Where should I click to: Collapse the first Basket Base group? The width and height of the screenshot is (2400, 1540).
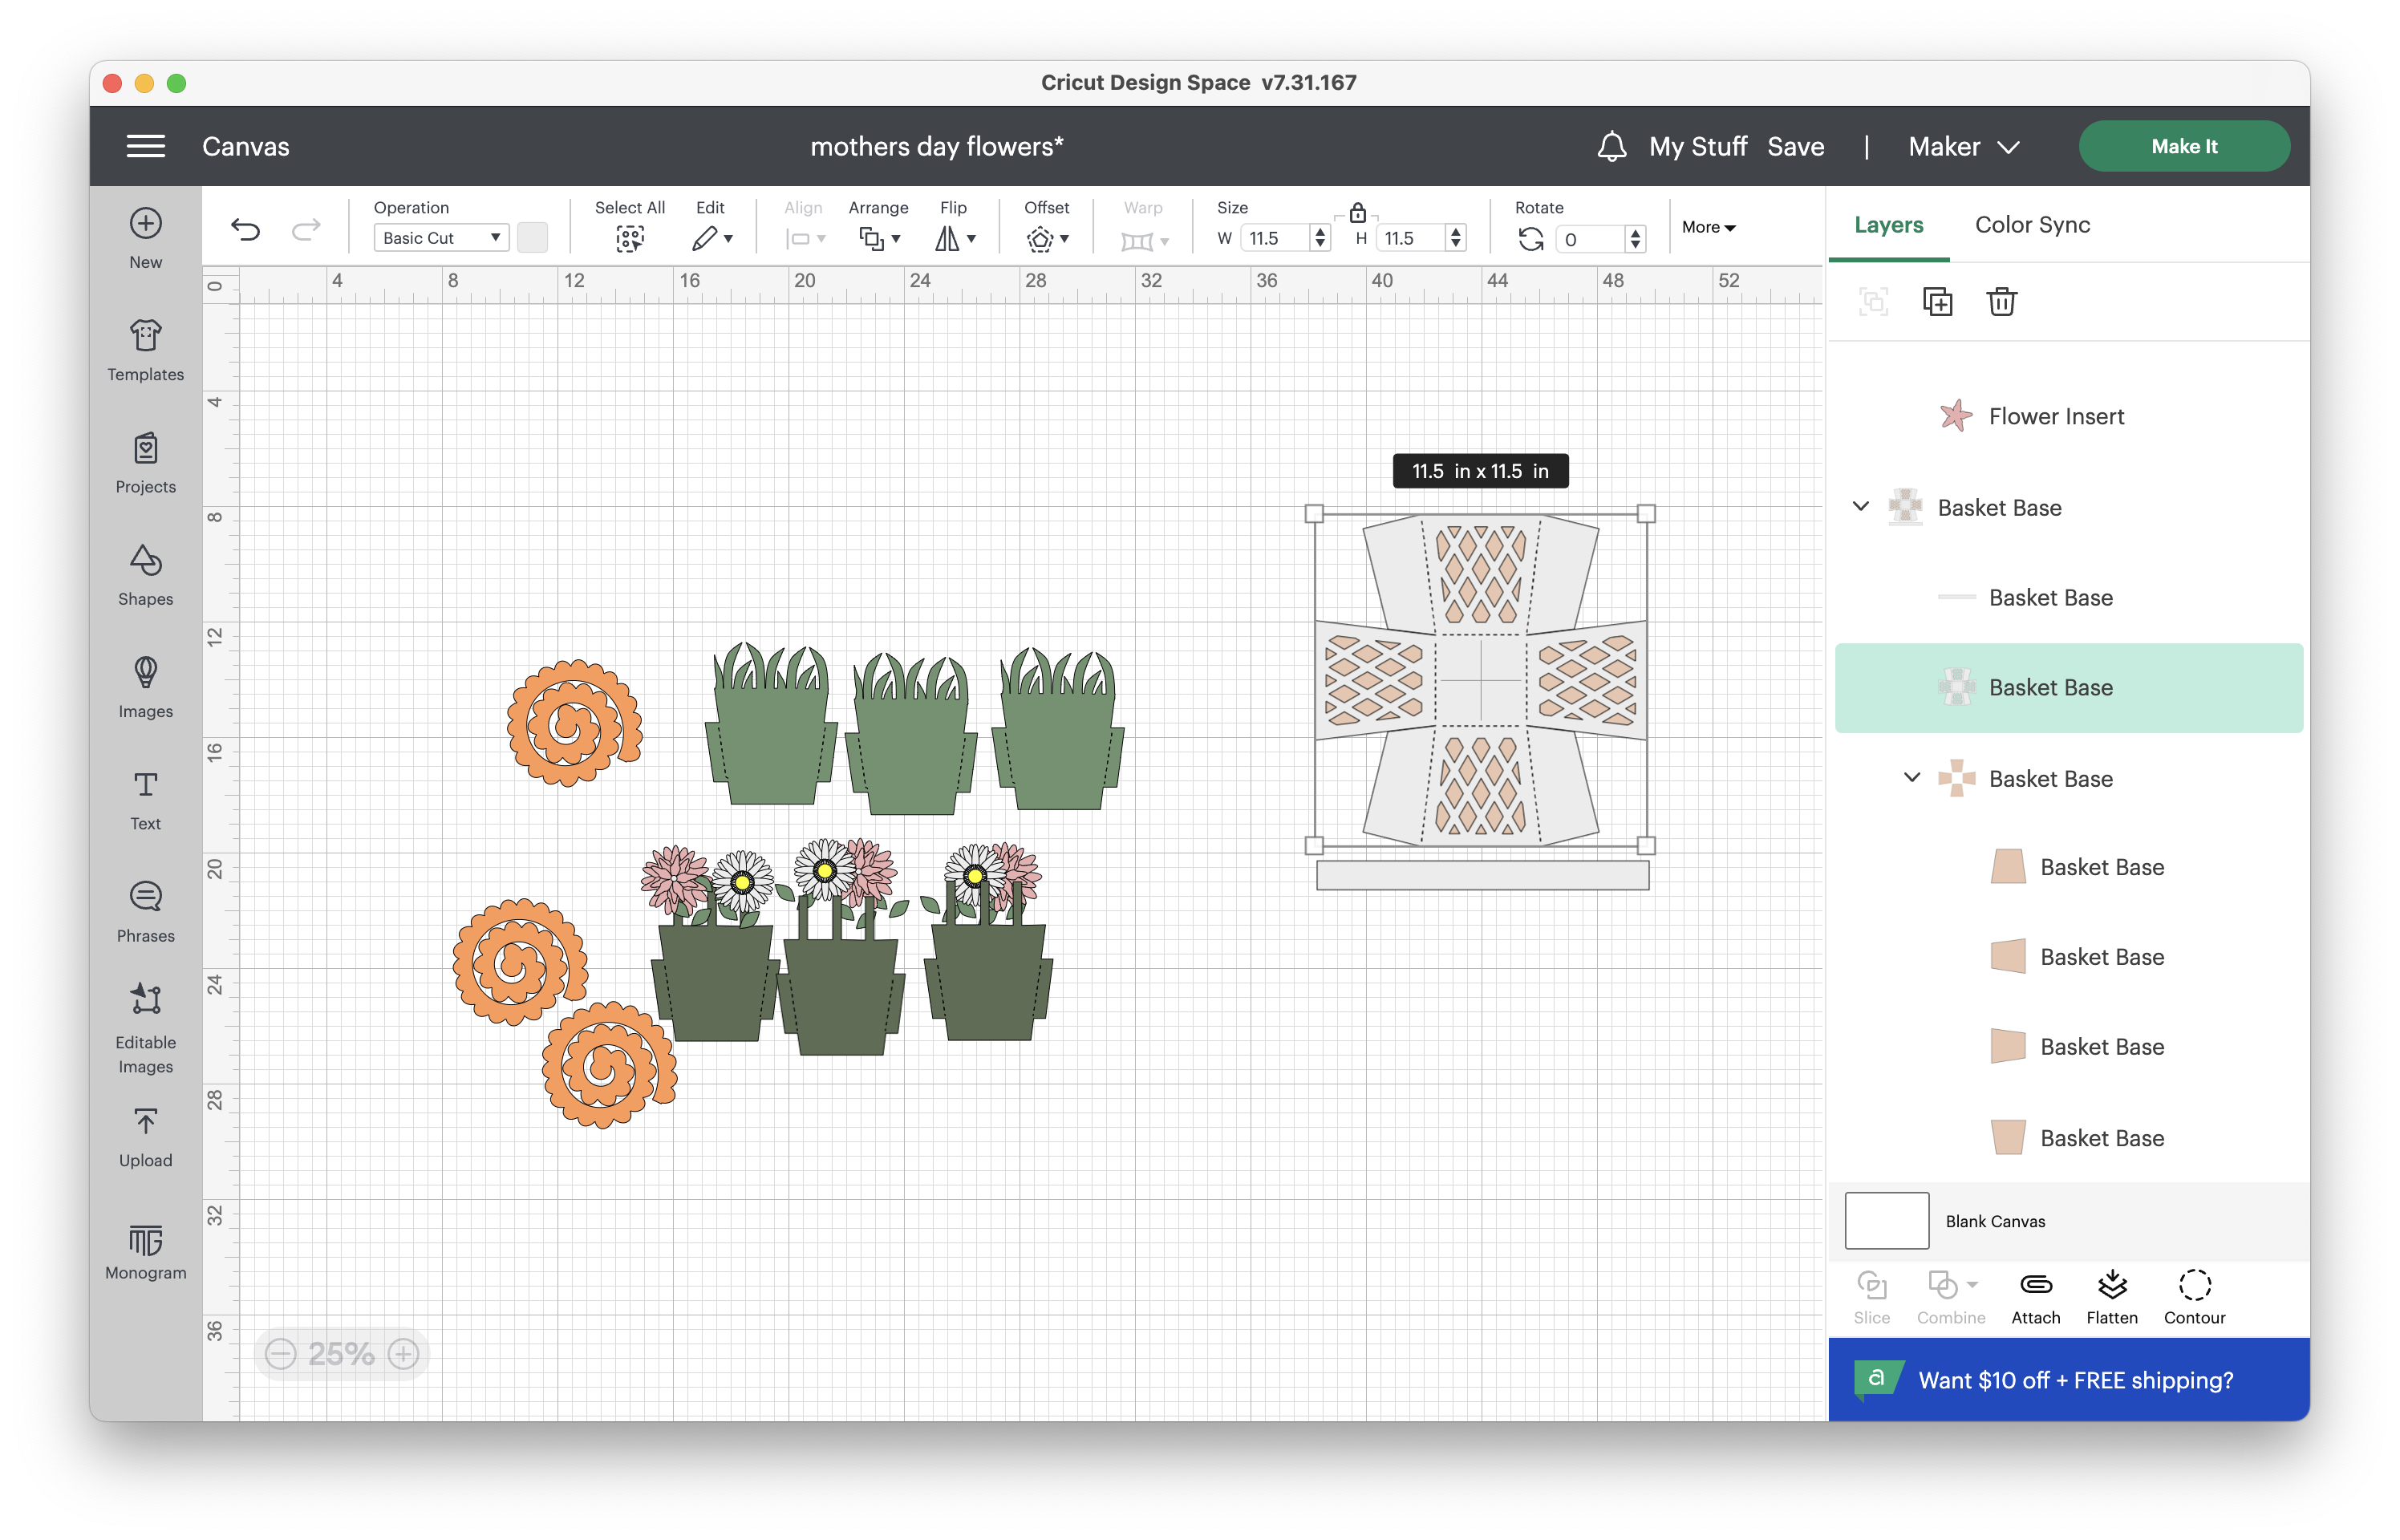1860,507
